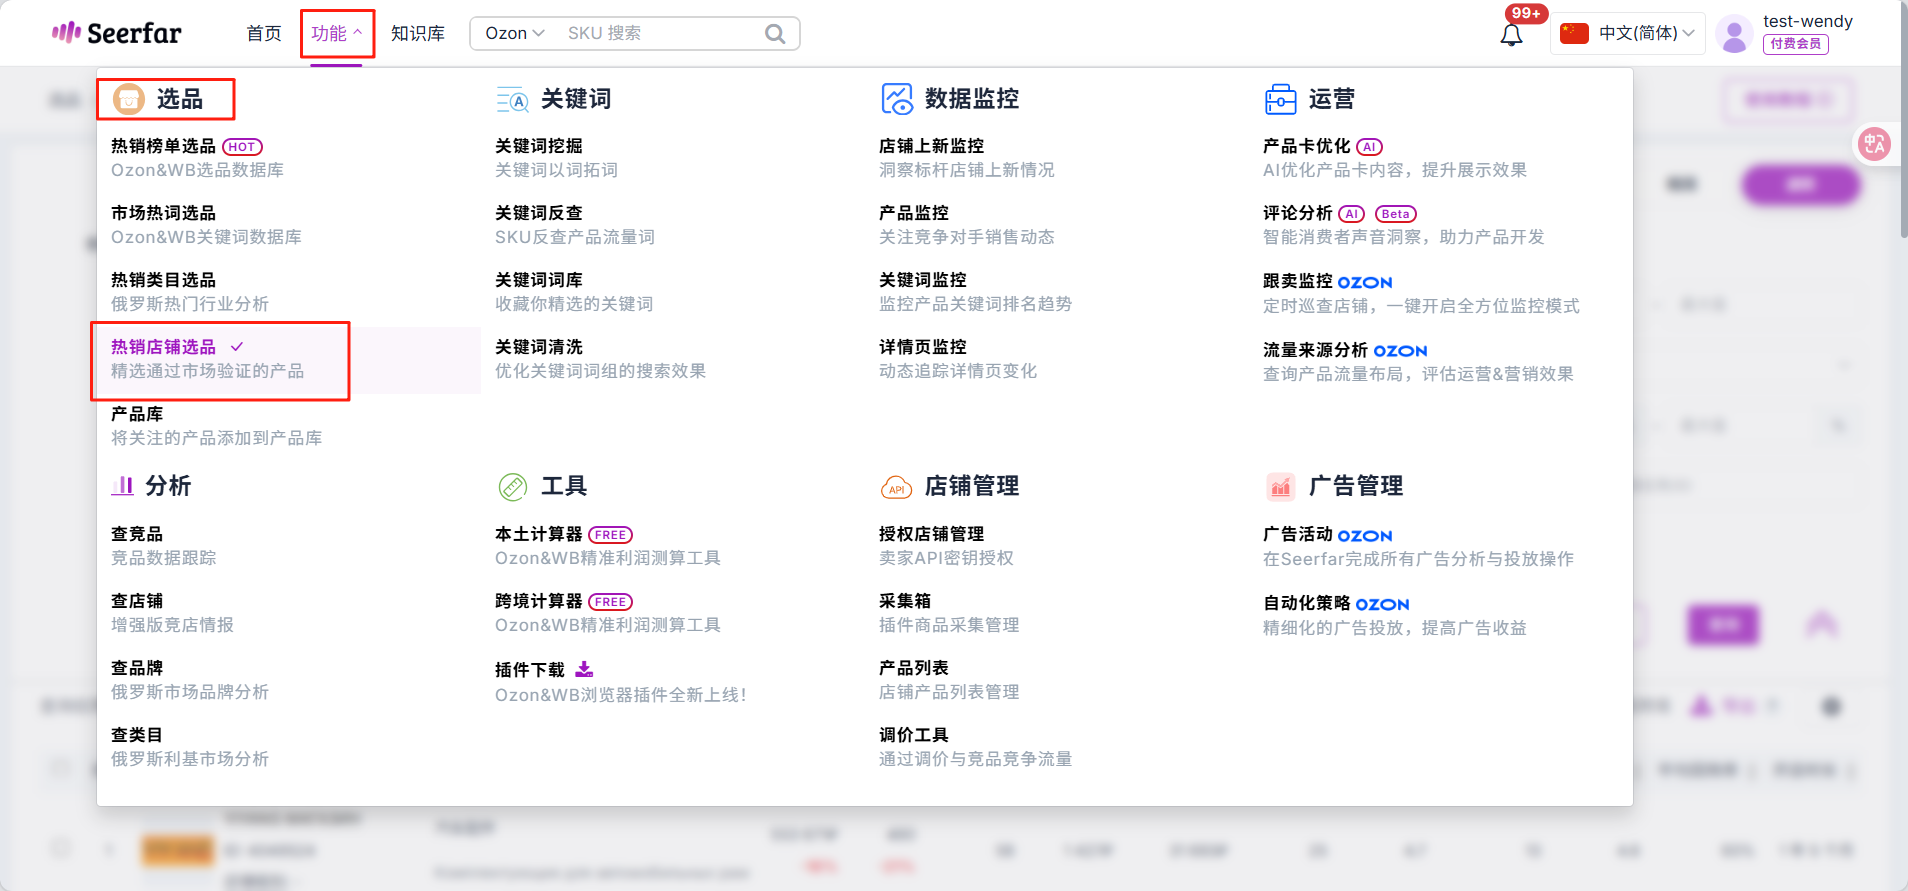Click the OZON logo beside 自动化策略
The image size is (1908, 891).
point(1382,604)
